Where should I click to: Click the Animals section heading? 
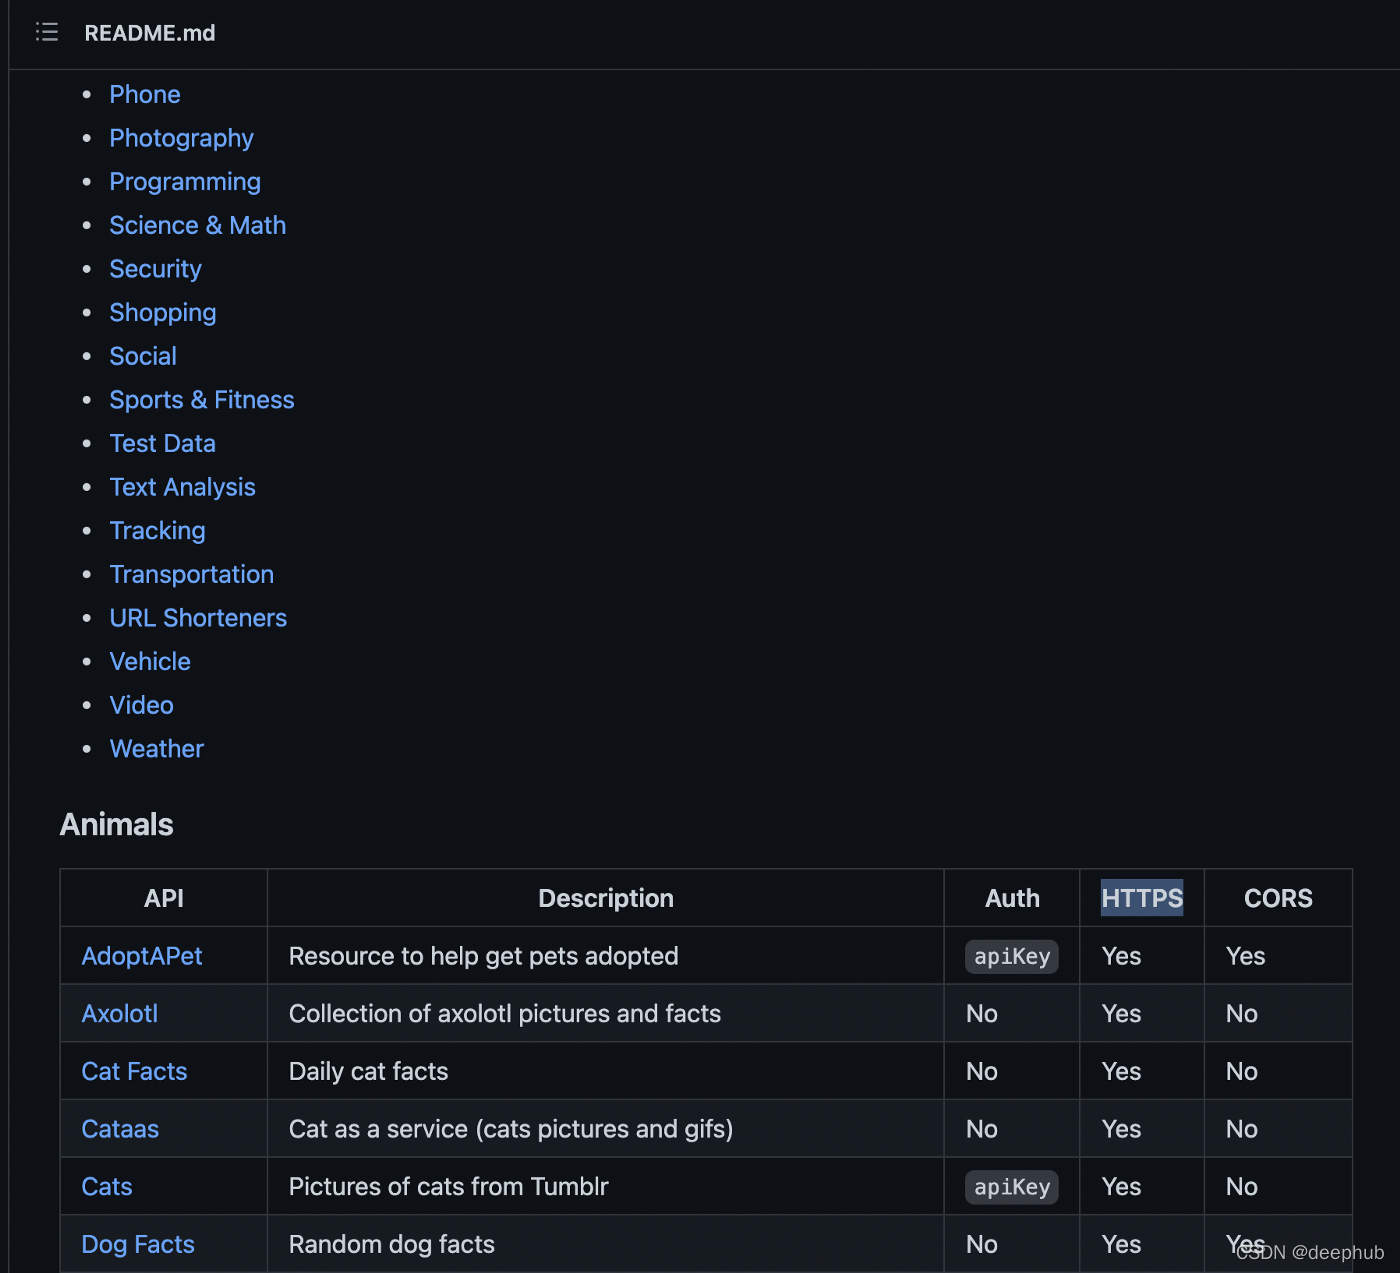point(116,825)
